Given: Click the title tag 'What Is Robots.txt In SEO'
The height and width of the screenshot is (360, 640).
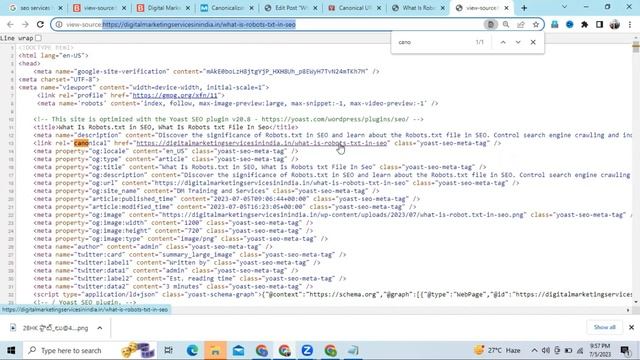Looking at the screenshot, I should tap(166, 127).
